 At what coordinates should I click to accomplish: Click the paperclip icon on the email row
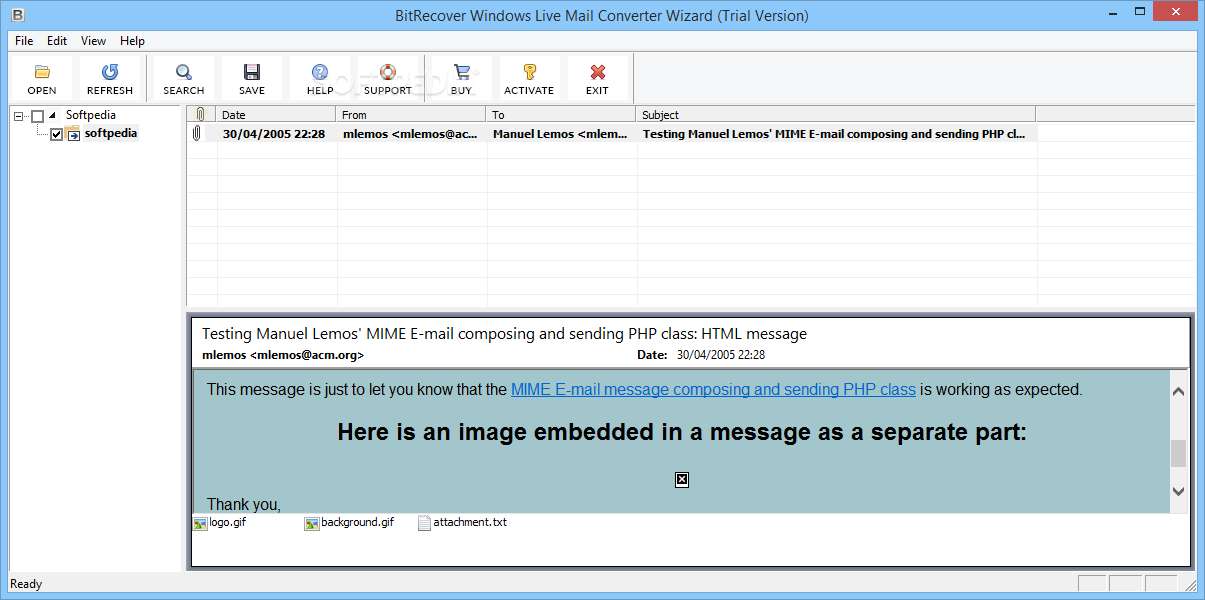click(198, 133)
